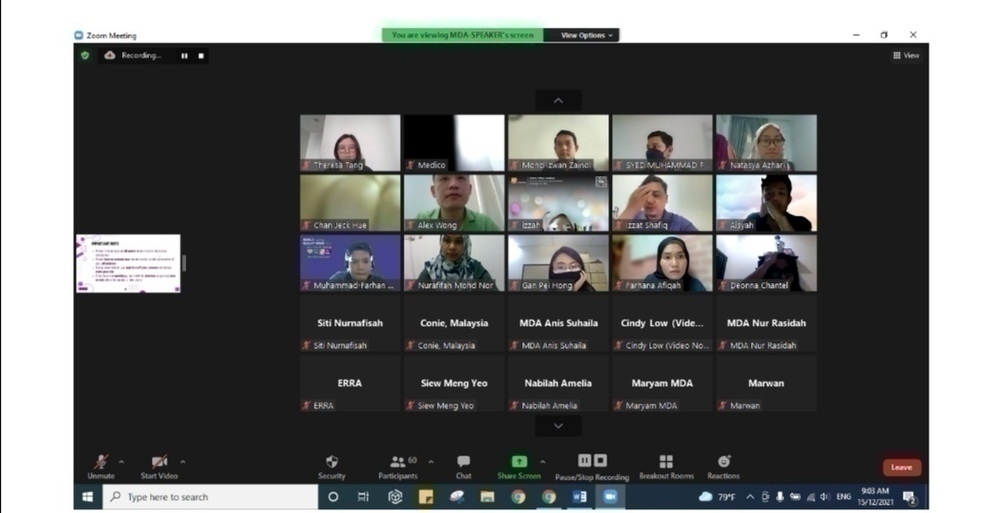Screen dimensions: 1000x513
Task: Open the View layout menu
Action: coord(905,56)
